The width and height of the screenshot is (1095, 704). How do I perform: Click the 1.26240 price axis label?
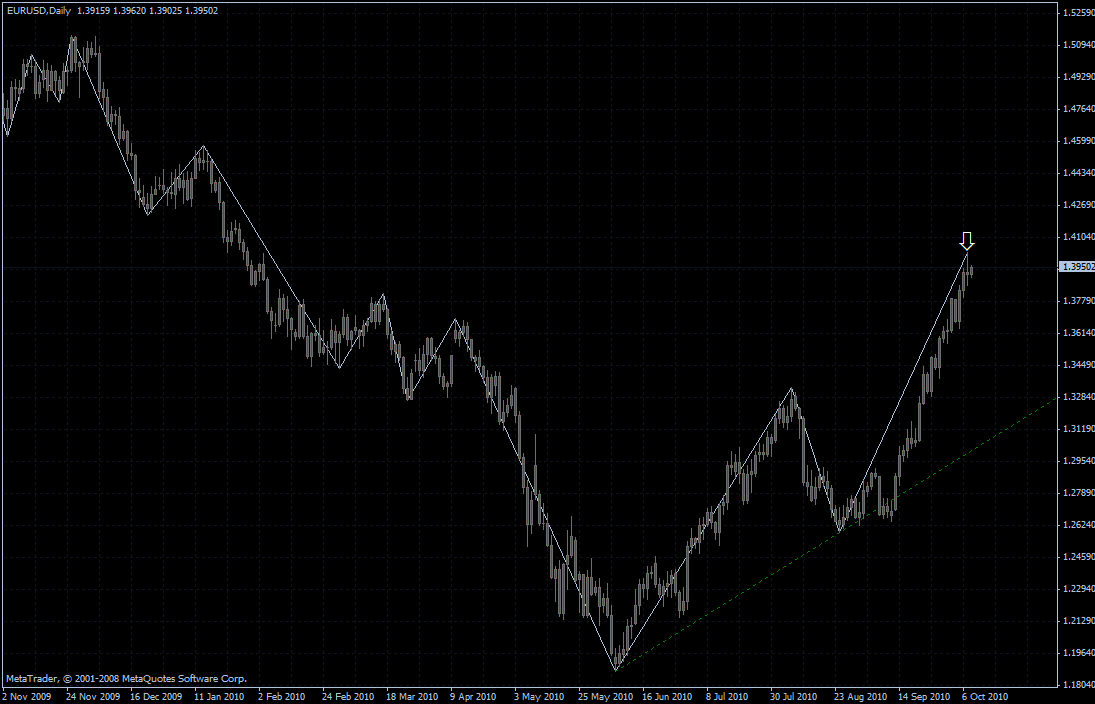1079,525
